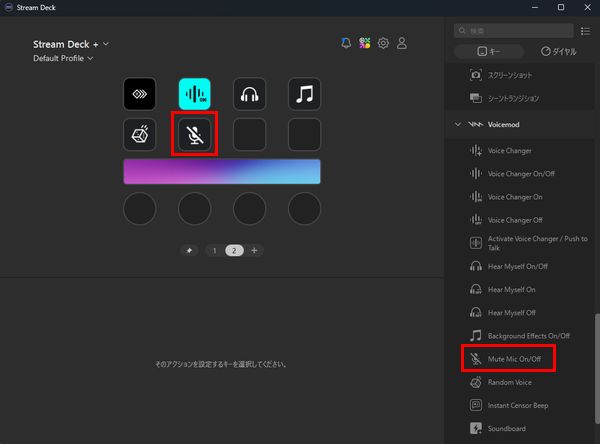
Task: Switch to page 2
Action: (234, 251)
